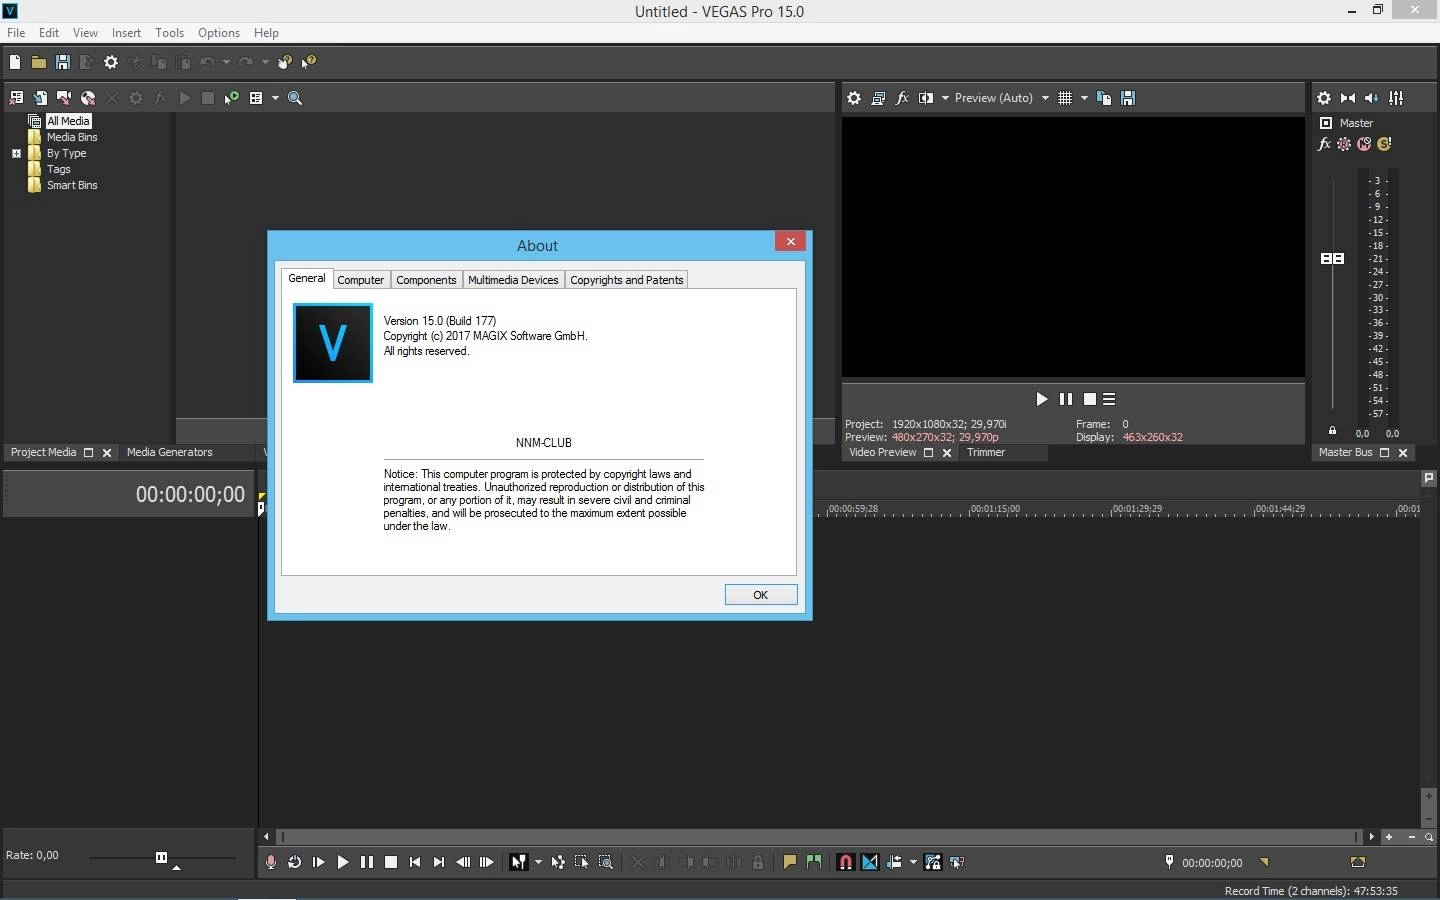
Task: Open the Preview (Auto) quality dropdown
Action: [1002, 98]
